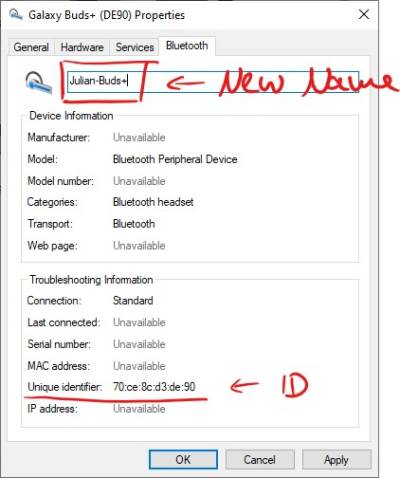The image size is (400, 478).
Task: Click the Bluetooth headset icon beside name field
Action: [x=39, y=82]
